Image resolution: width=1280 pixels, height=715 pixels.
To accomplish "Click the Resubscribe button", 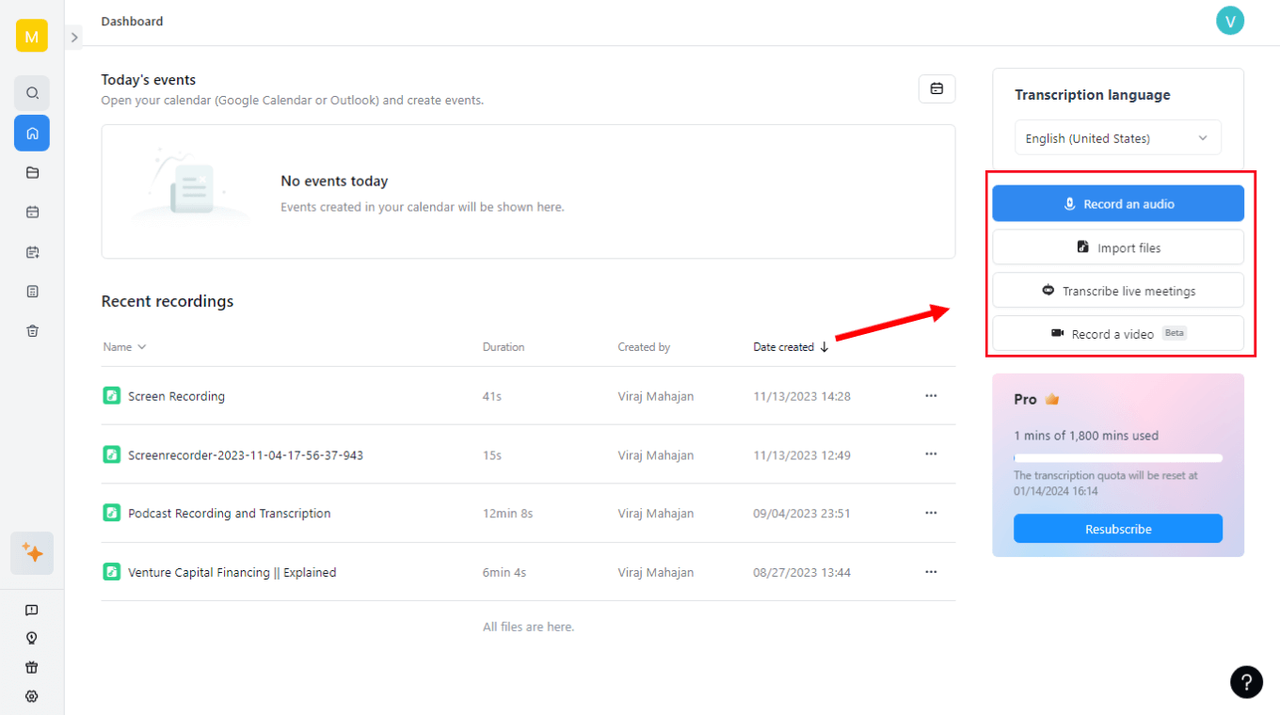I will pyautogui.click(x=1118, y=529).
